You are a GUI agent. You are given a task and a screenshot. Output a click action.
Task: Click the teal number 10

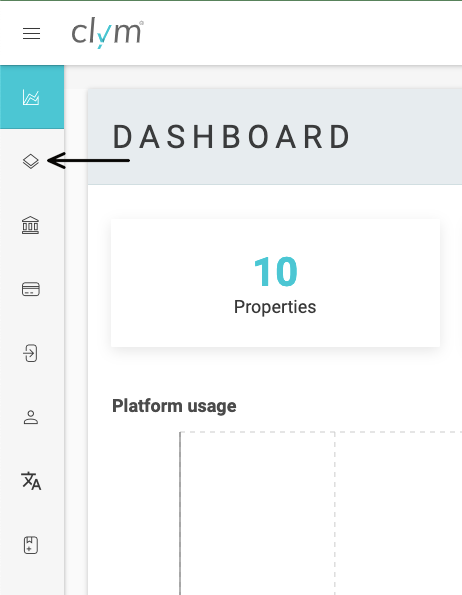point(275,272)
